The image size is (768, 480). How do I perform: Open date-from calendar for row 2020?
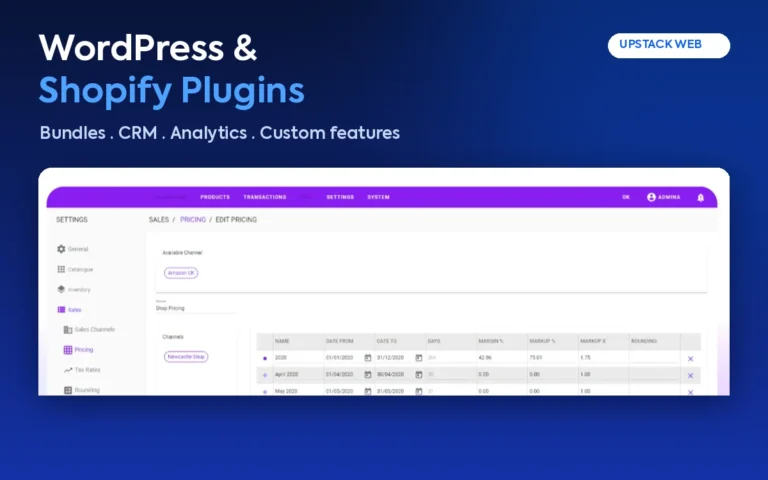click(368, 358)
